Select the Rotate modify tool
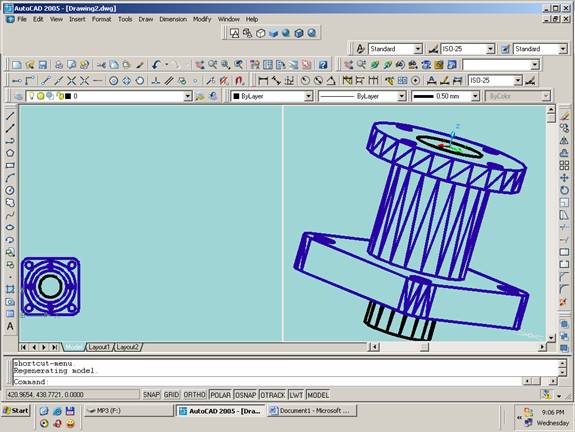 (x=565, y=190)
